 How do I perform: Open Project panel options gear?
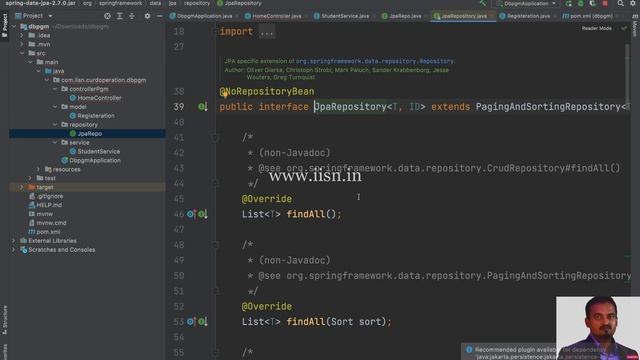click(147, 16)
